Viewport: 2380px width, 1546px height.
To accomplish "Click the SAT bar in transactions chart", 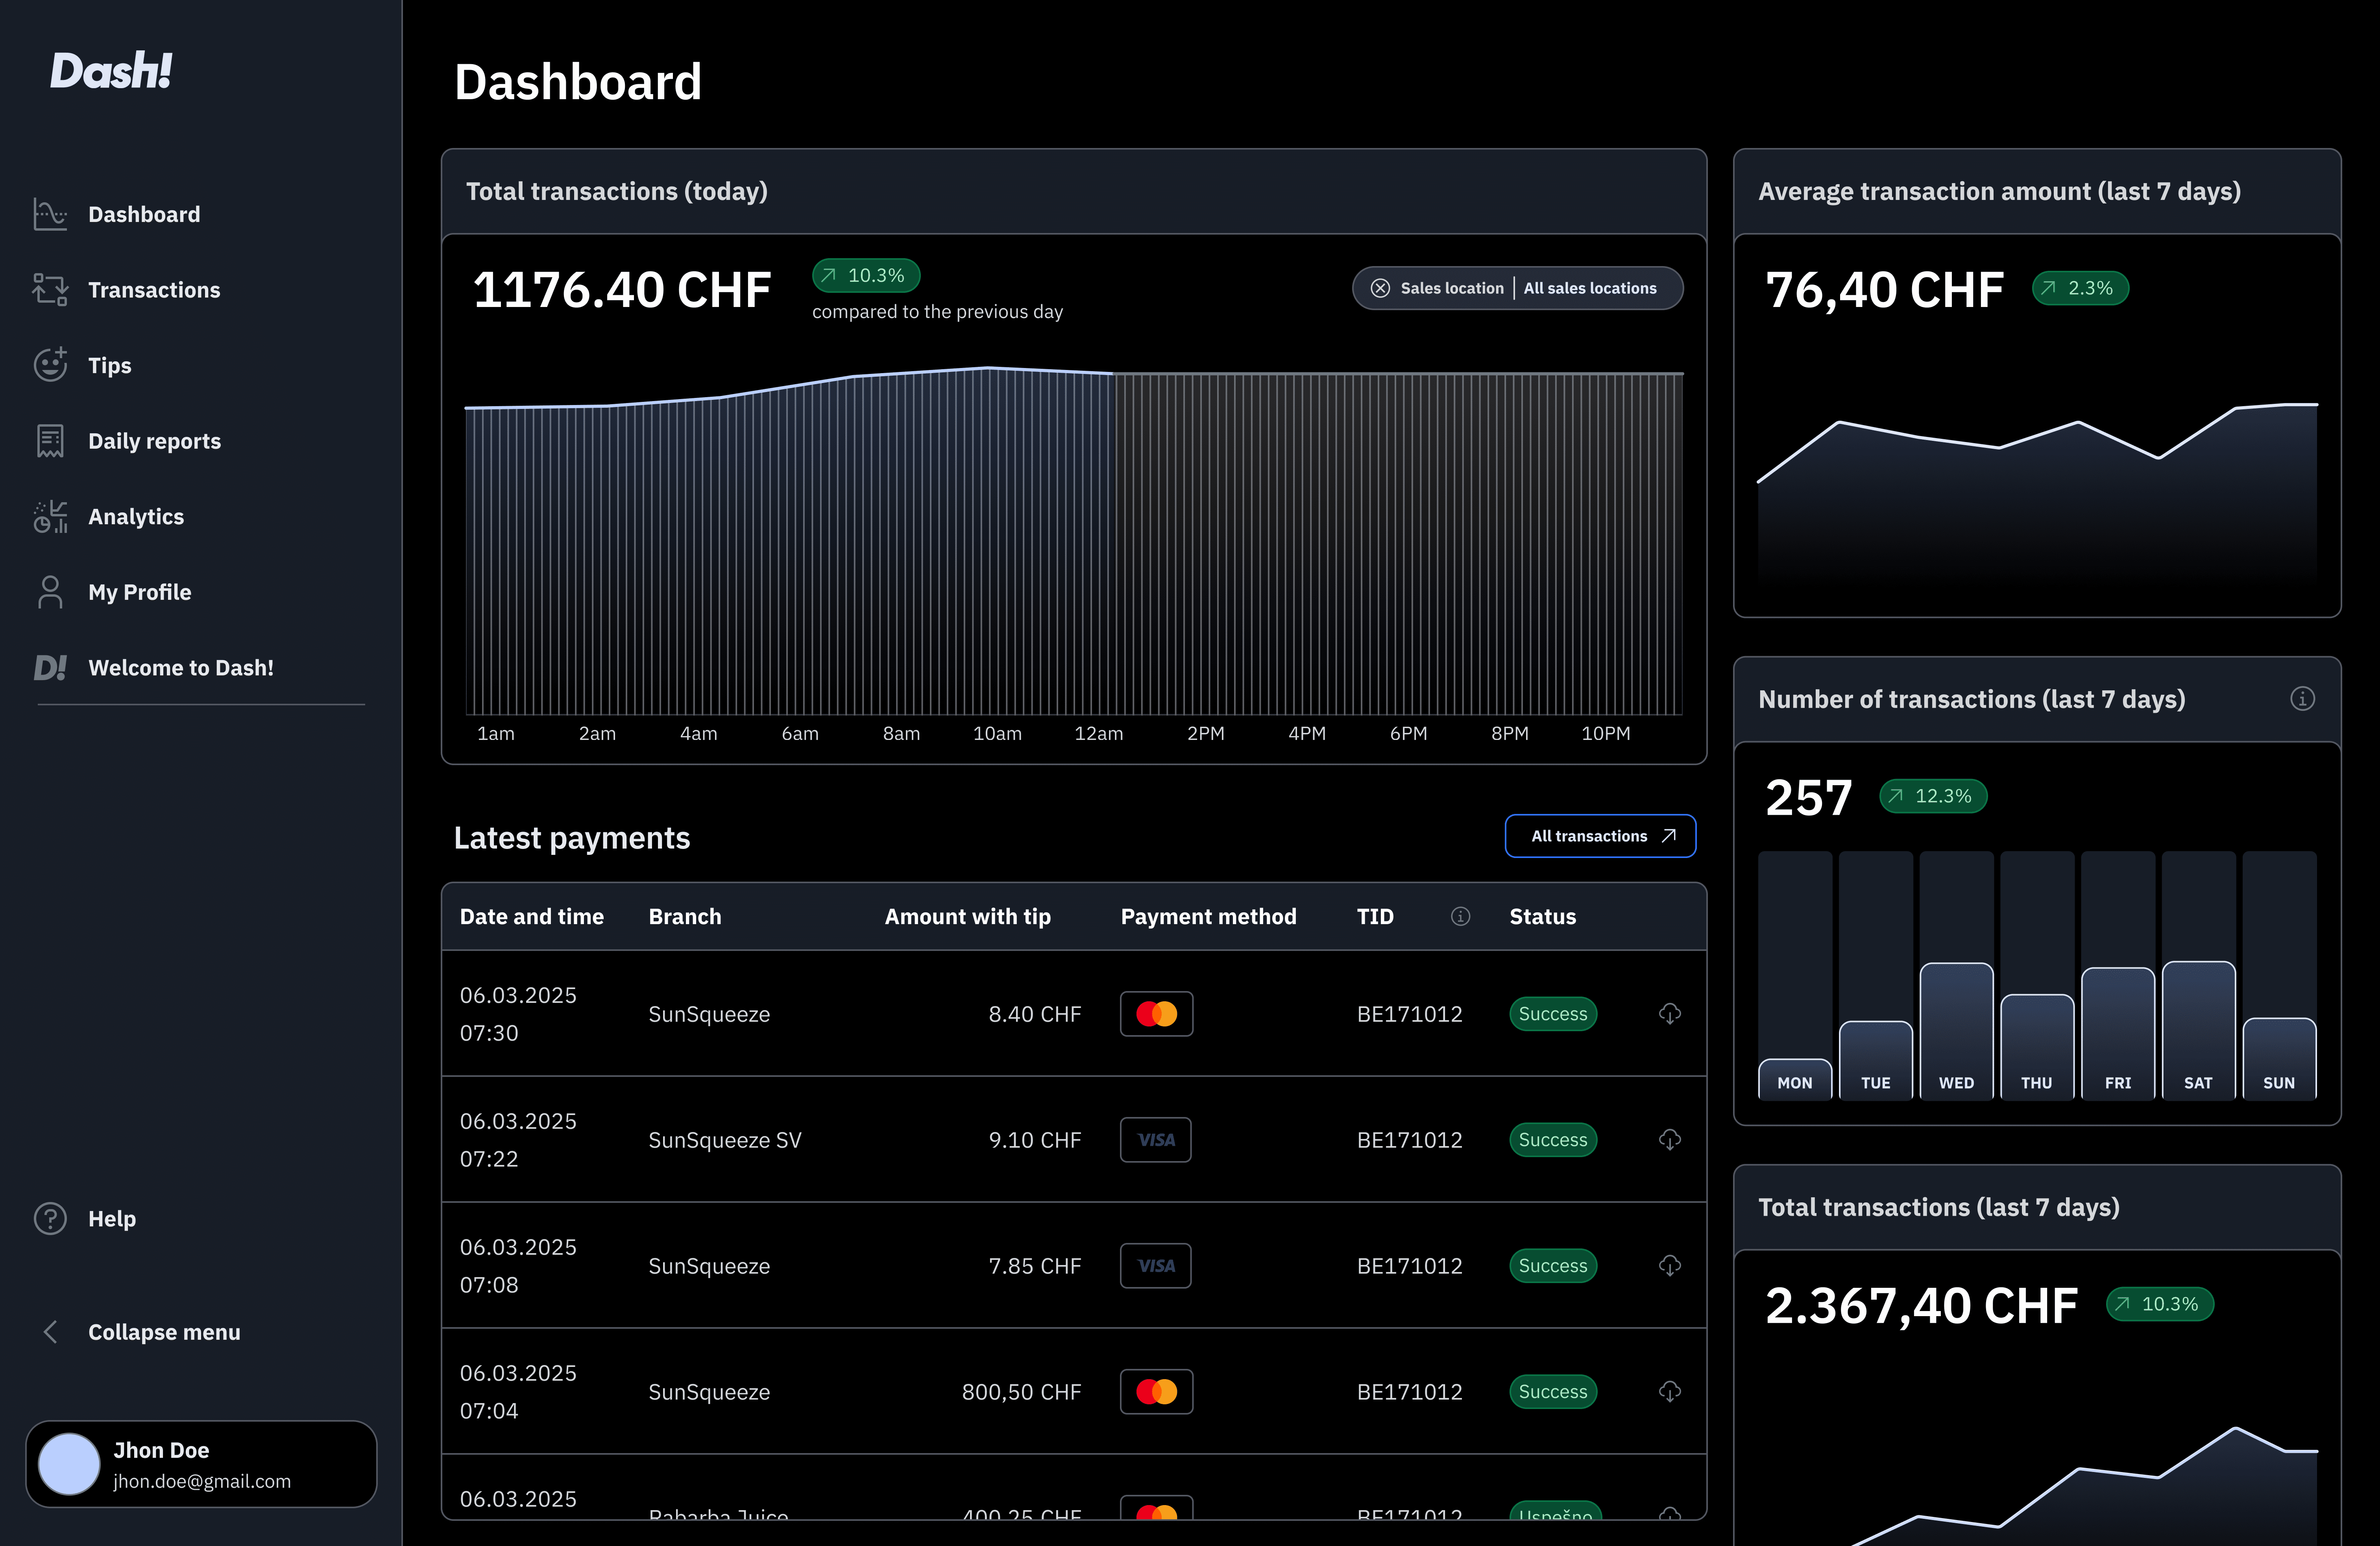I will pos(2198,1030).
